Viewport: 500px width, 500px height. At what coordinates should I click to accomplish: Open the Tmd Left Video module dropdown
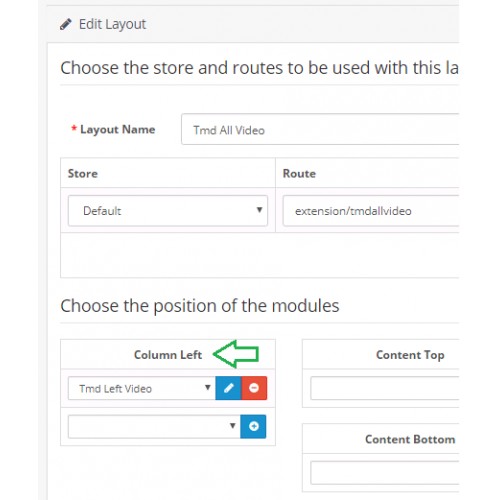pos(142,388)
